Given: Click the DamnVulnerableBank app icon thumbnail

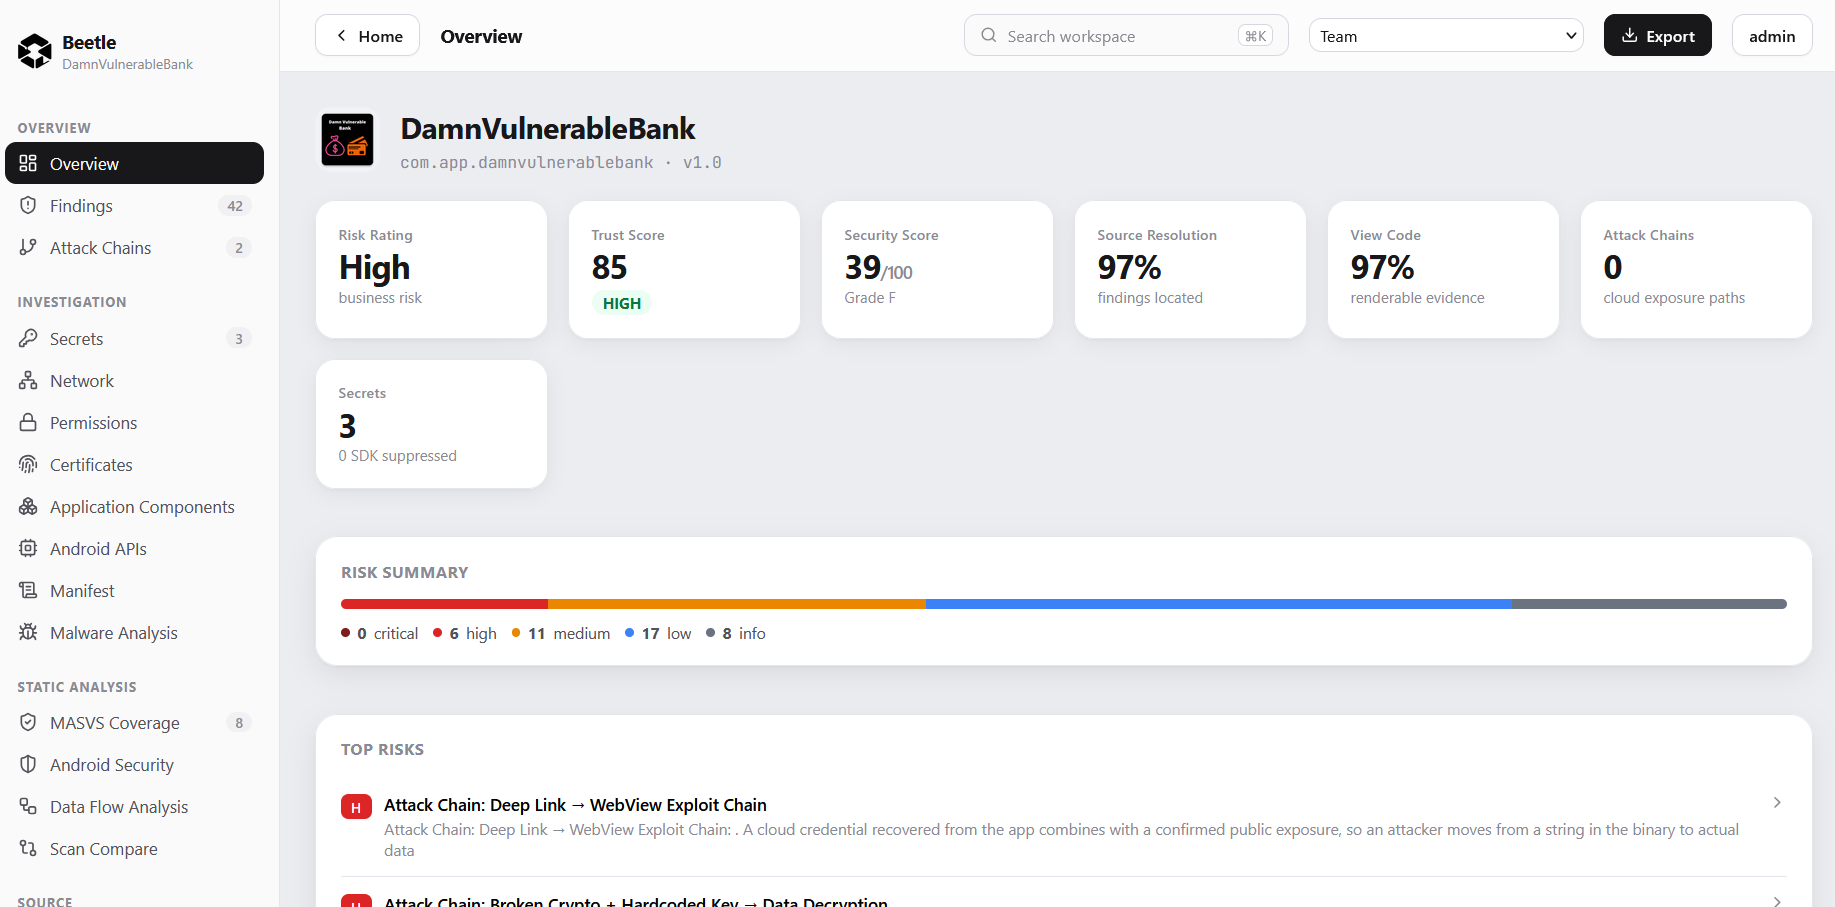Looking at the screenshot, I should click(x=347, y=139).
